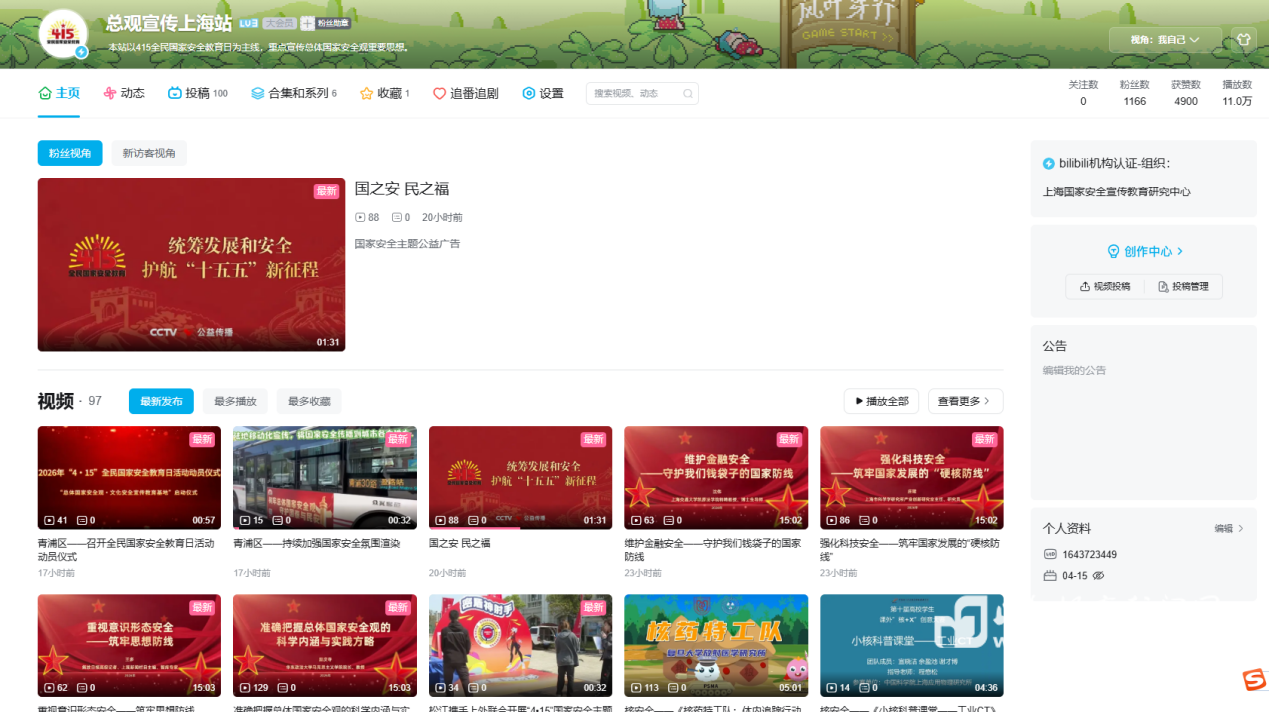Open 投稿管理 submission management
Image resolution: width=1269 pixels, height=712 pixels.
[1183, 286]
